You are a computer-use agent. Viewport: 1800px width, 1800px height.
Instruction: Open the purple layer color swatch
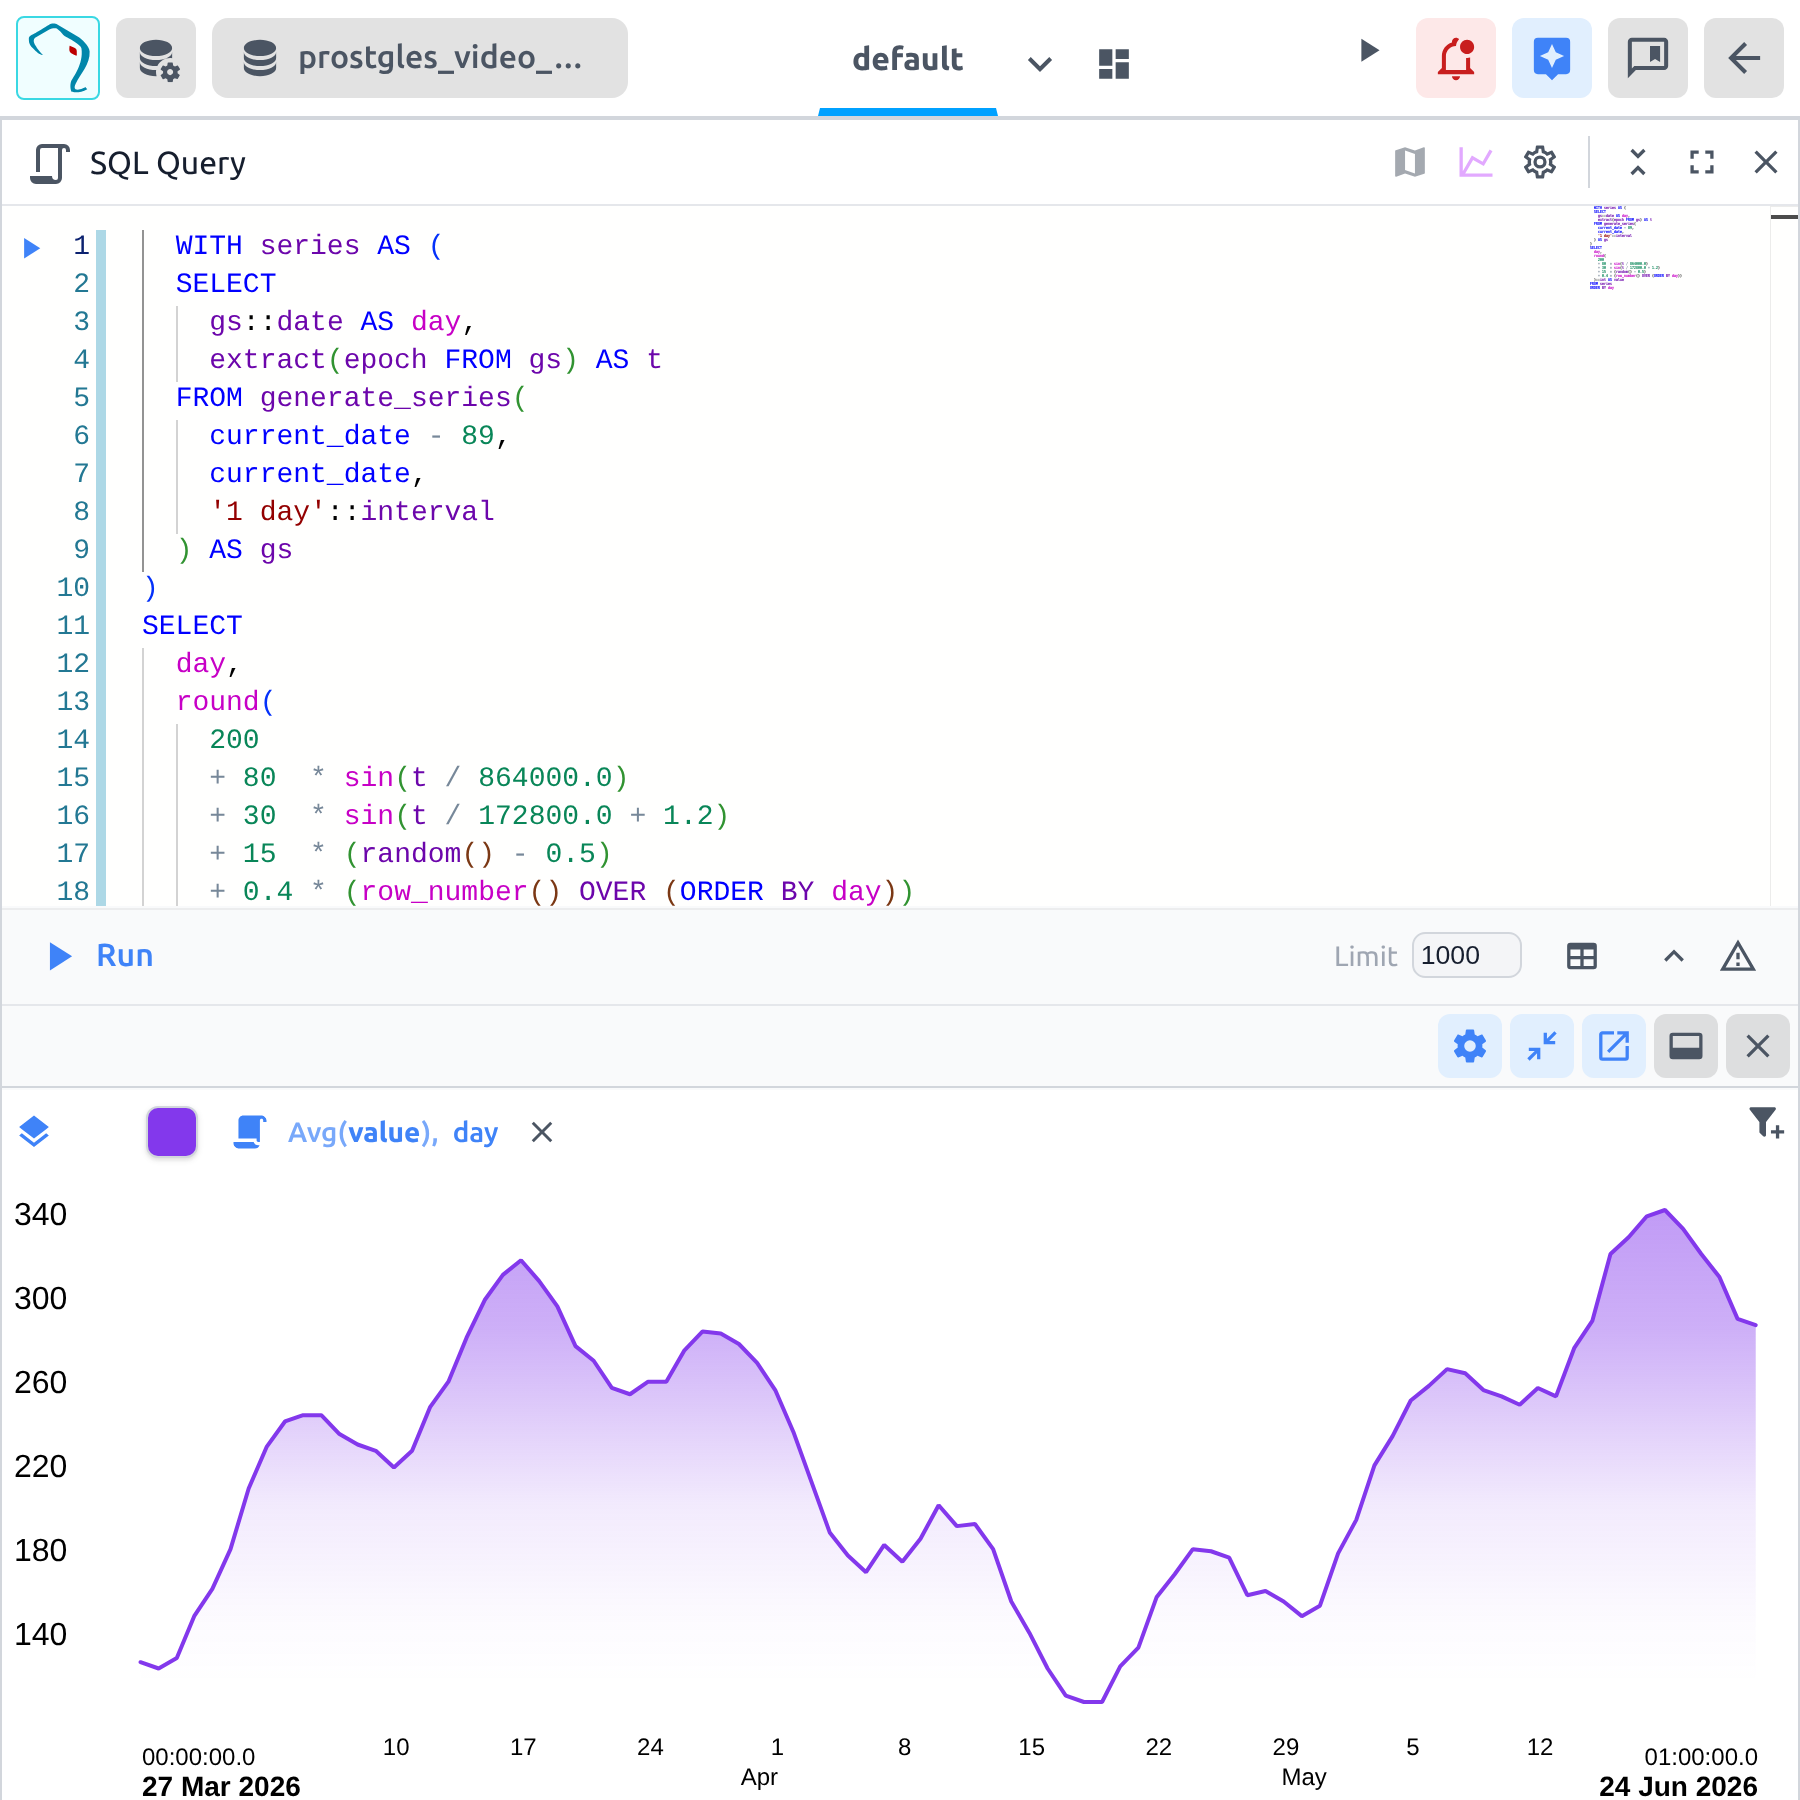coord(172,1132)
